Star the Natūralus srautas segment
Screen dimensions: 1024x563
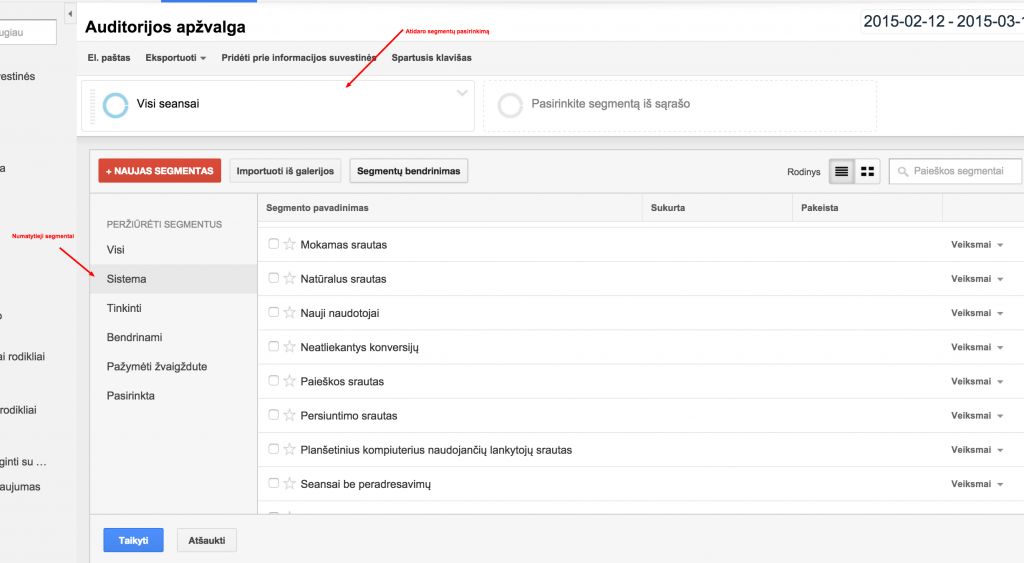tap(289, 278)
